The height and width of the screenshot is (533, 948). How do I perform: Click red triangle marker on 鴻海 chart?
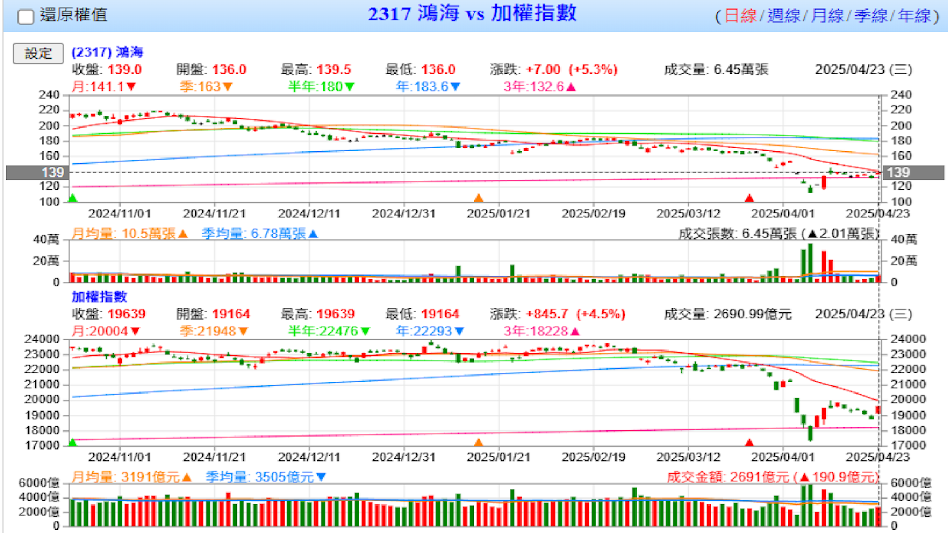(x=749, y=198)
